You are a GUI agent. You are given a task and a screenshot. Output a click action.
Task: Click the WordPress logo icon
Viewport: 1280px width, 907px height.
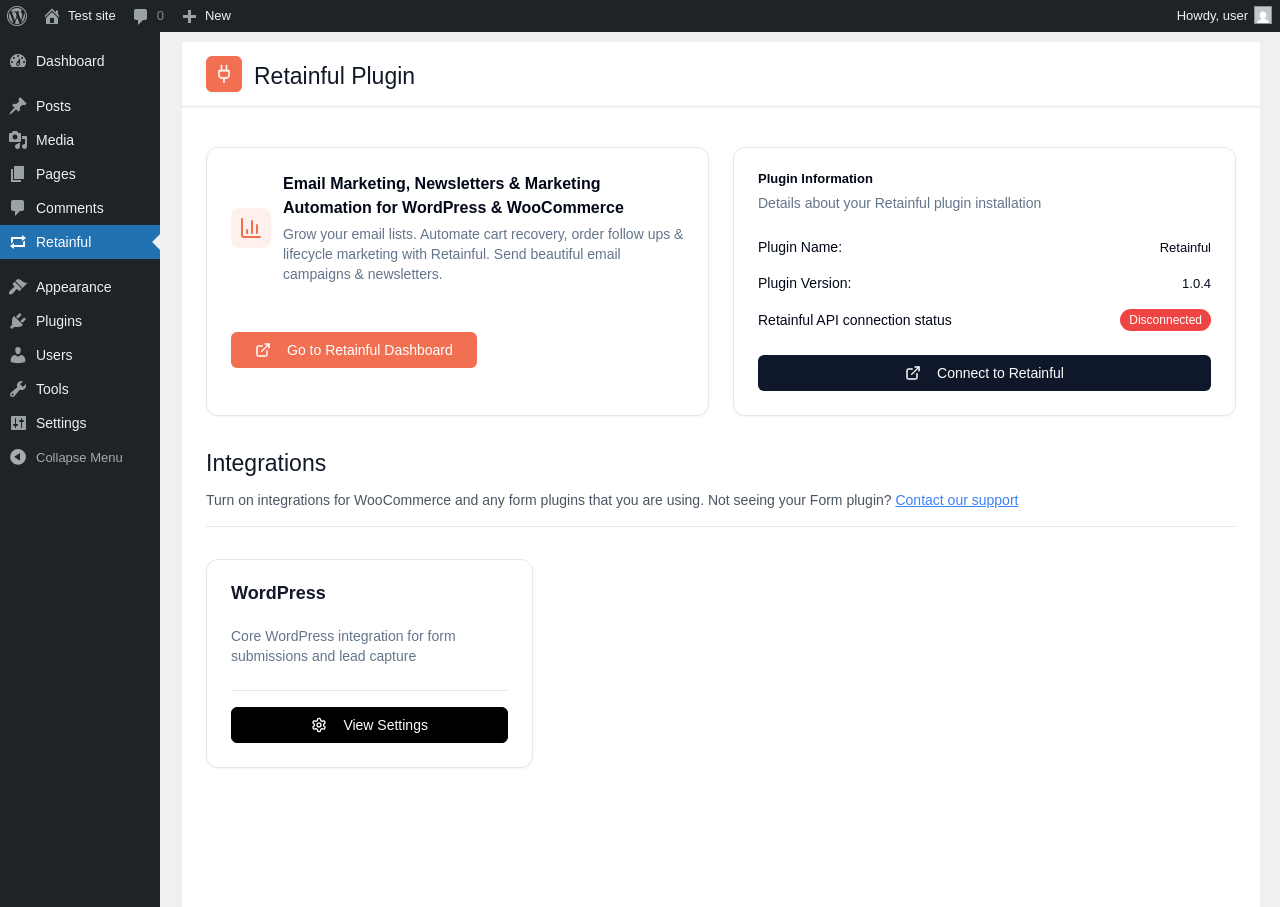point(17,16)
